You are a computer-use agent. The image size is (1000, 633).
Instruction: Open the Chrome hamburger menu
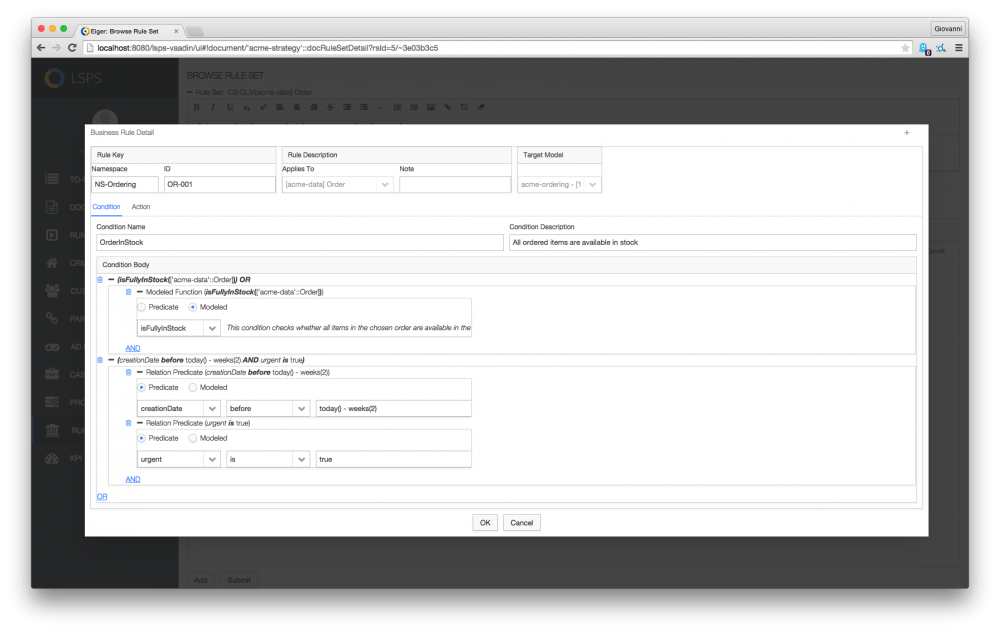[x=959, y=48]
